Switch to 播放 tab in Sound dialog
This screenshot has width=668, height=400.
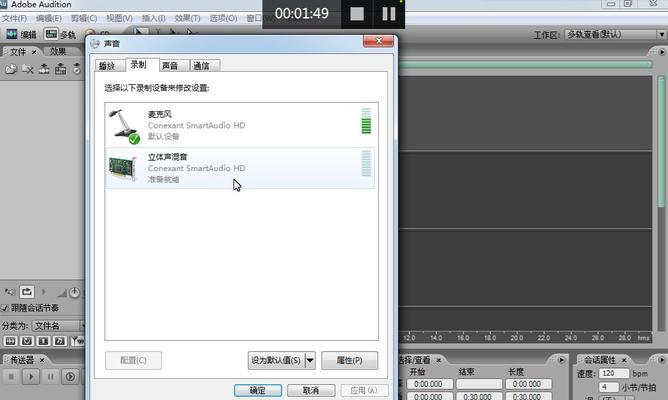pos(110,66)
